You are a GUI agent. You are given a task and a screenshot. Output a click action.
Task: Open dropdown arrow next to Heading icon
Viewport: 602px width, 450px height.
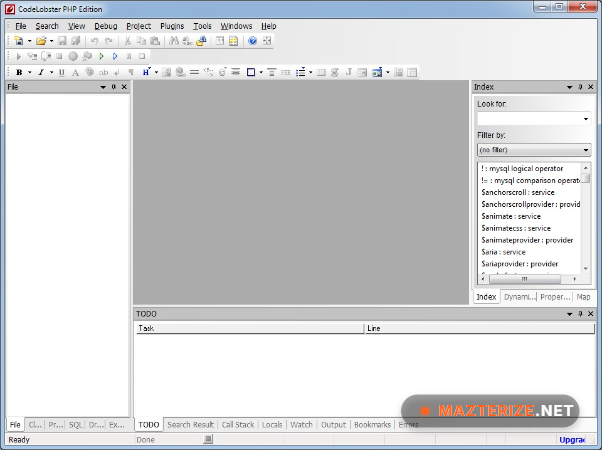(x=156, y=72)
